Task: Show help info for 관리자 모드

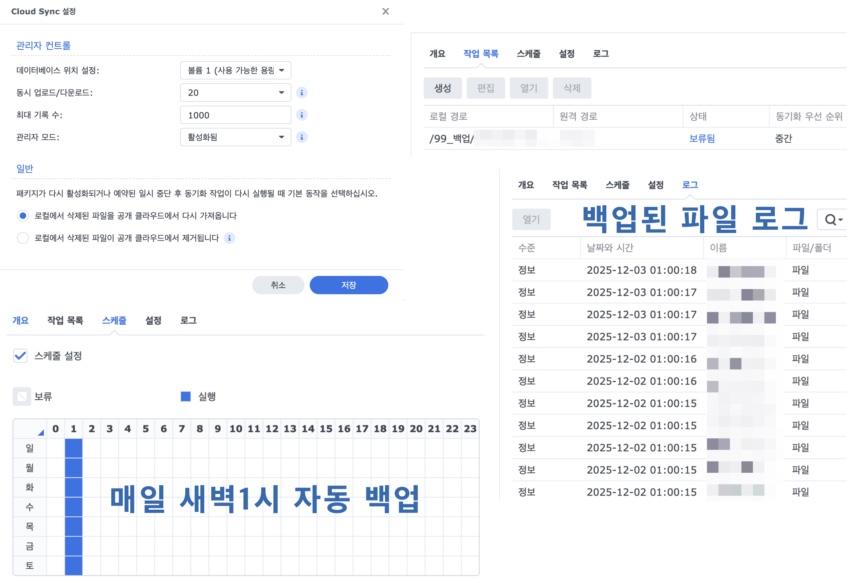Action: pyautogui.click(x=302, y=137)
